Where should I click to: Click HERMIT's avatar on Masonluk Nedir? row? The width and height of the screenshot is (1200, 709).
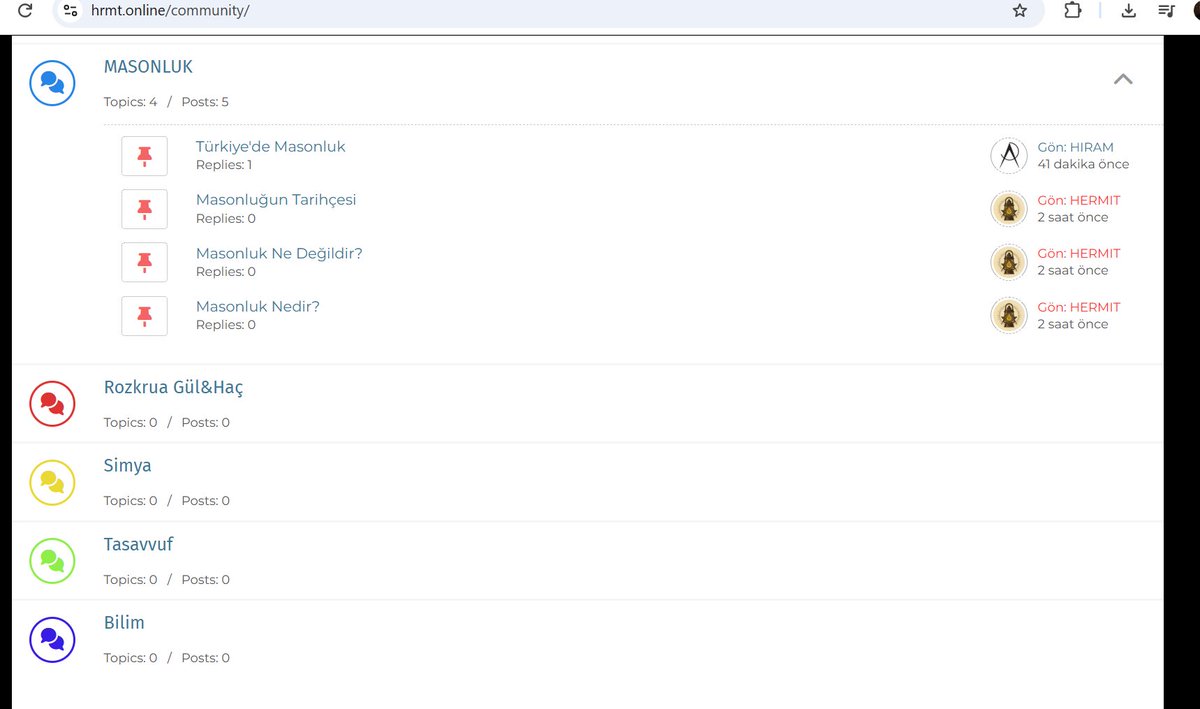coord(1009,316)
